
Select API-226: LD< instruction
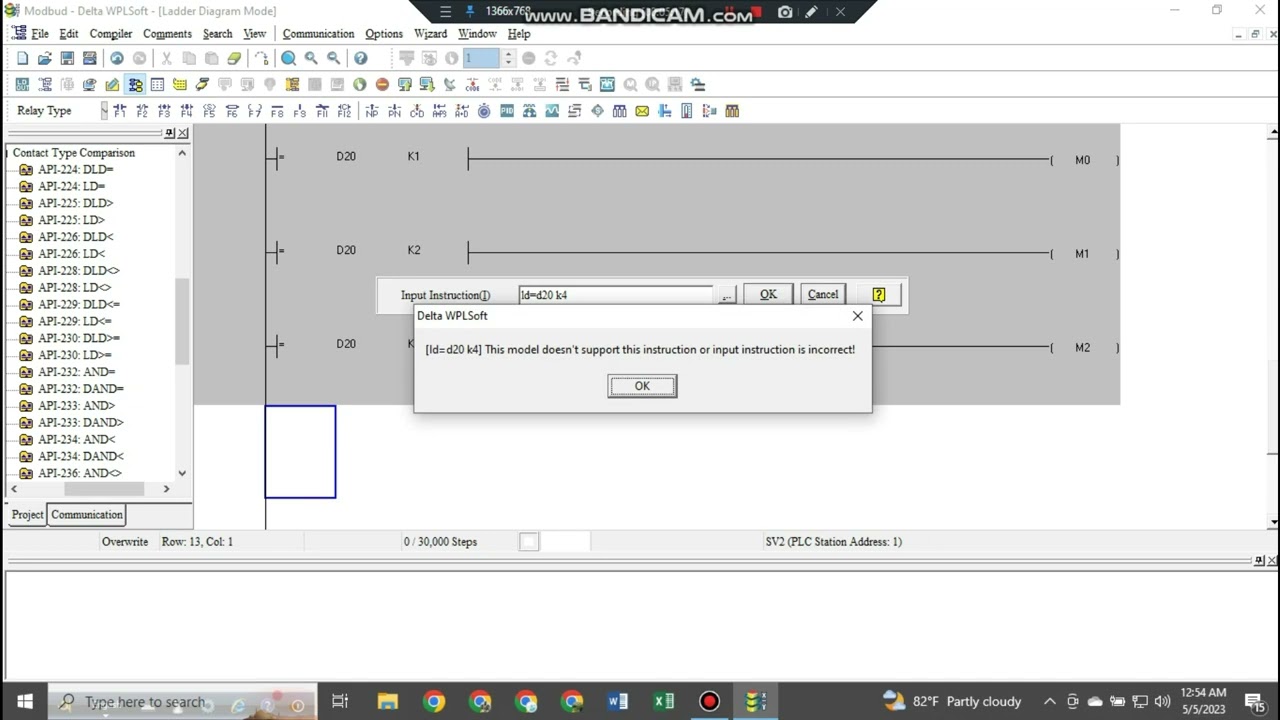pyautogui.click(x=71, y=254)
